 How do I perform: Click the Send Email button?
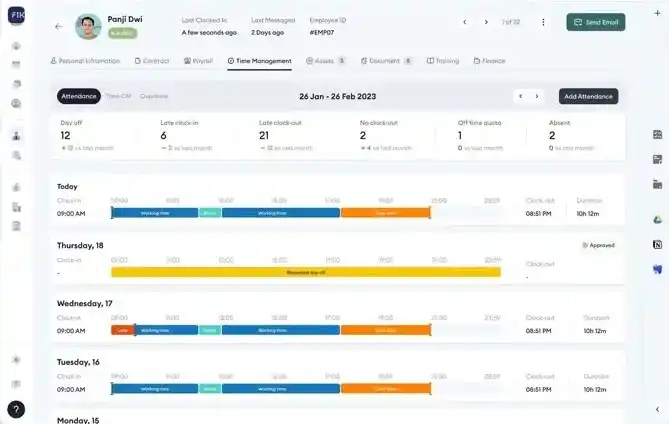pos(596,22)
